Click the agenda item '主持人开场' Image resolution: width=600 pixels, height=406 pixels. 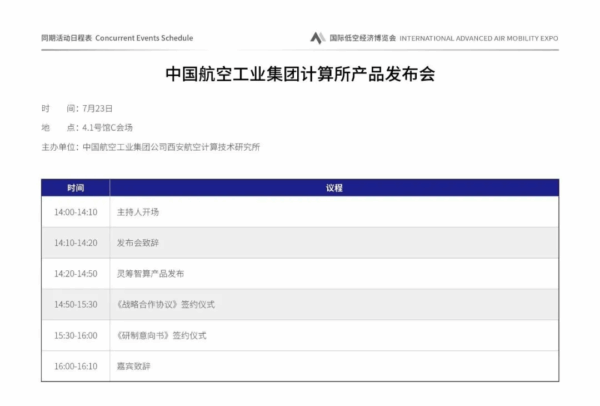[x=138, y=212]
